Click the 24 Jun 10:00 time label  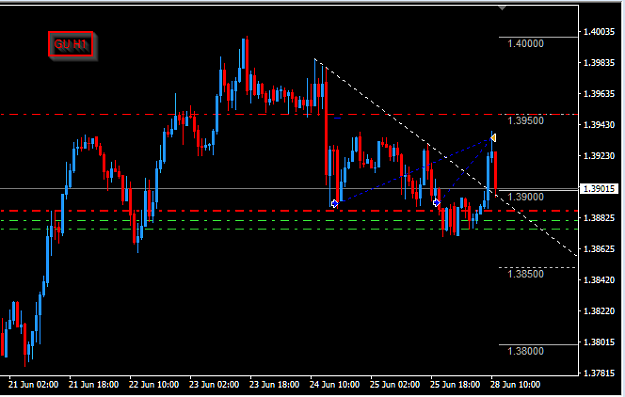[x=334, y=385]
